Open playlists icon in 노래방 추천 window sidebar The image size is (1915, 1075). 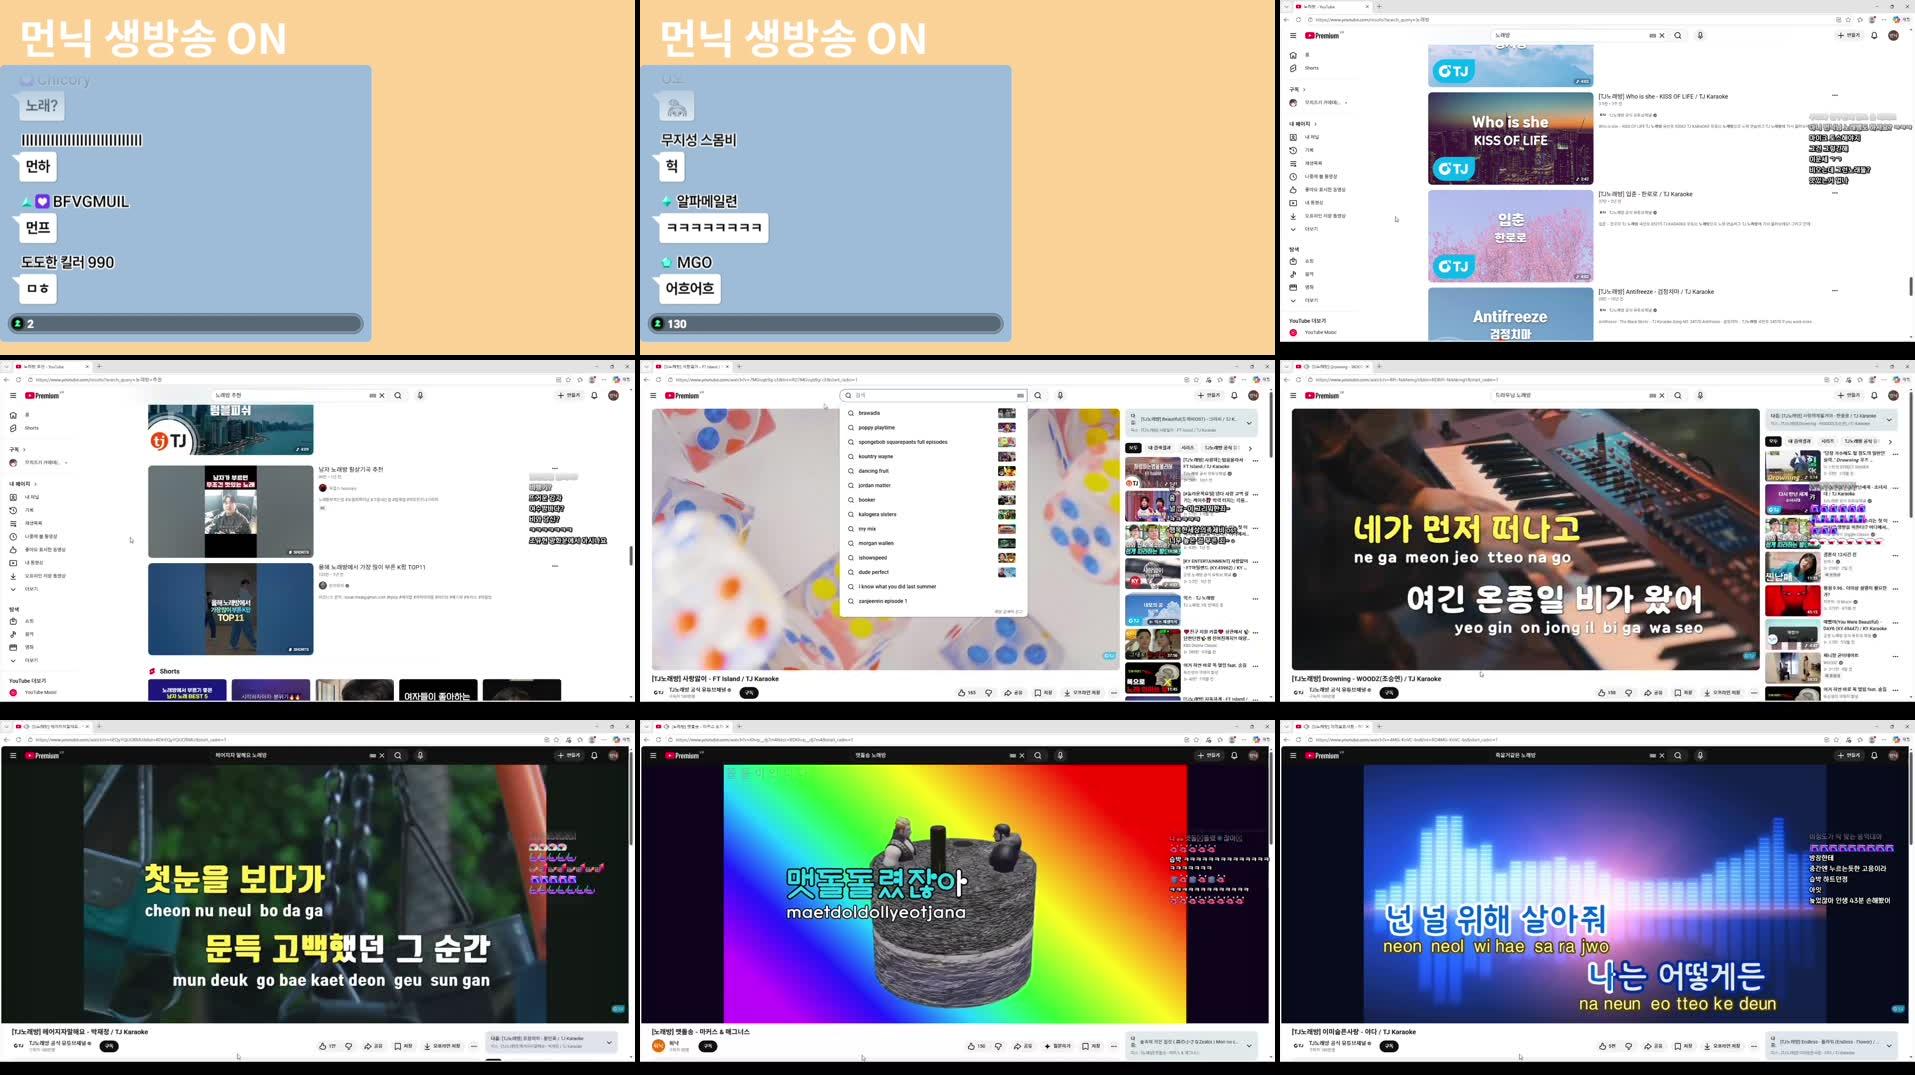click(13, 523)
